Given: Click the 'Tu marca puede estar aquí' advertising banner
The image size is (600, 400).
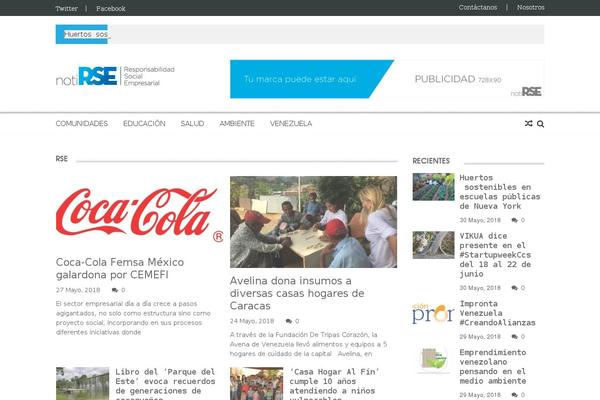Looking at the screenshot, I should [386, 79].
